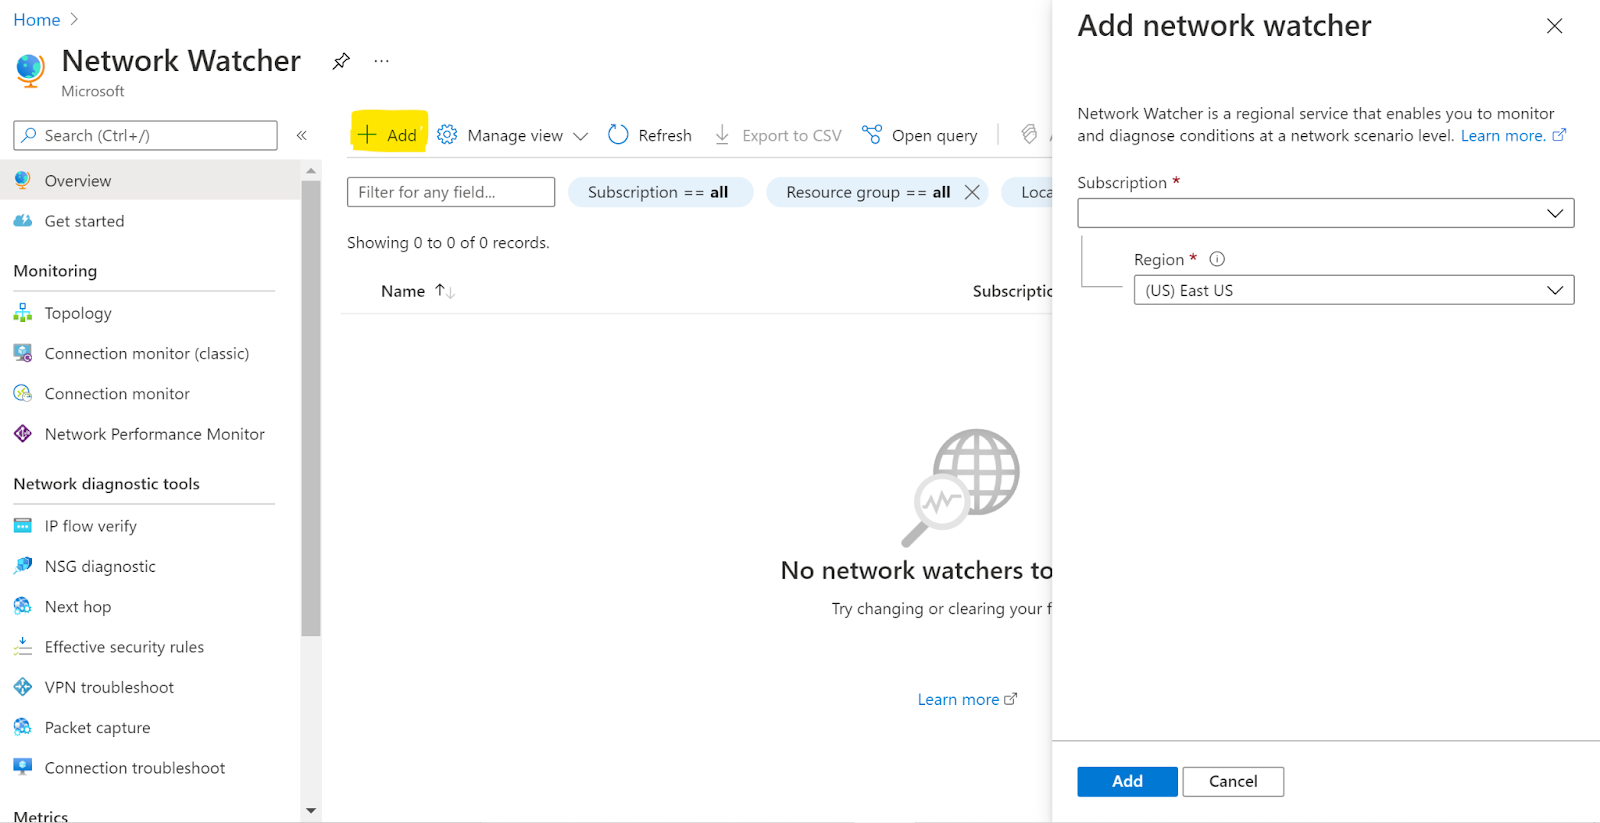
Task: Cancel adding the network watcher
Action: coord(1232,781)
